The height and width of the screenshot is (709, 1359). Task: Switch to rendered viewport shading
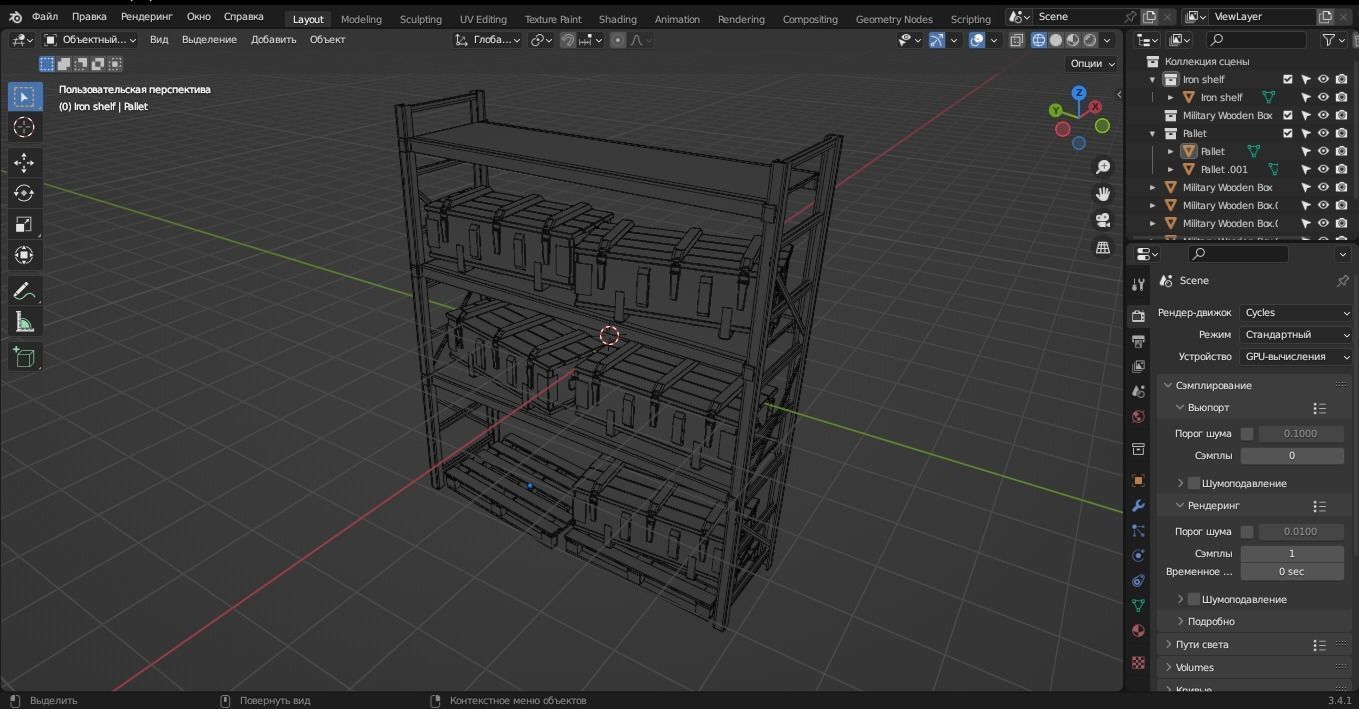pyautogui.click(x=1090, y=40)
